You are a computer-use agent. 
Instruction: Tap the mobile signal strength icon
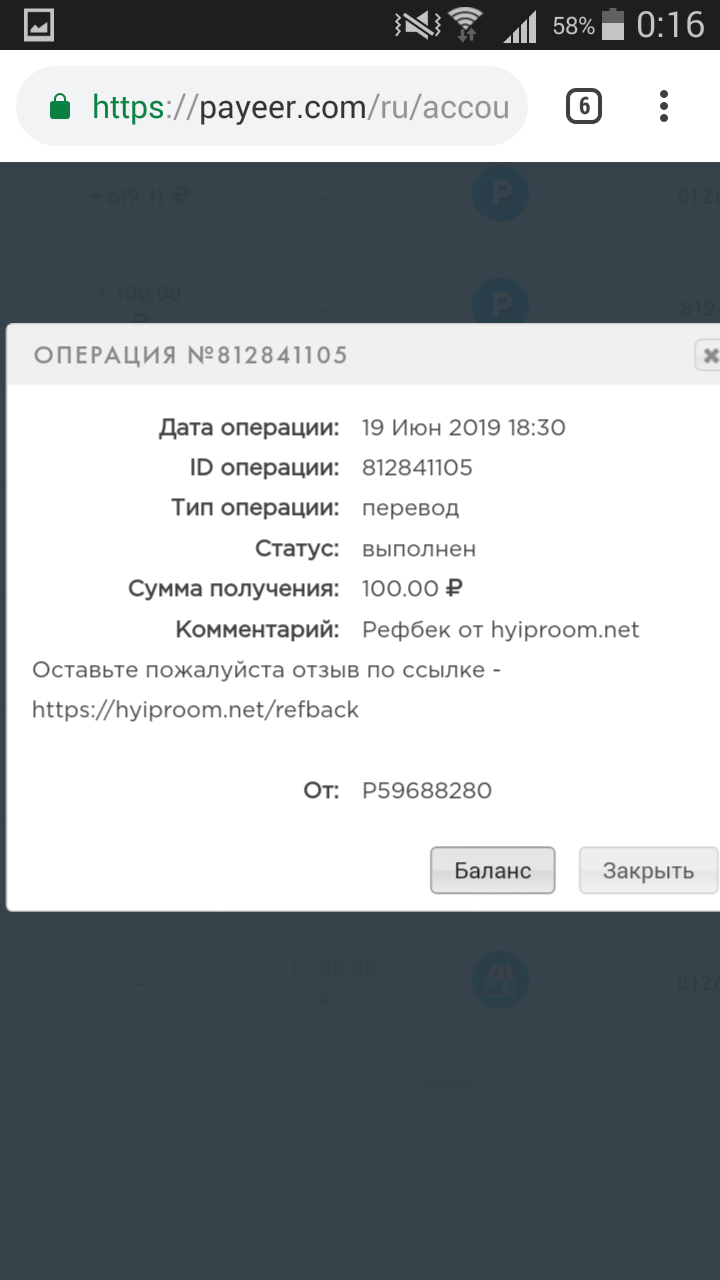pyautogui.click(x=519, y=27)
